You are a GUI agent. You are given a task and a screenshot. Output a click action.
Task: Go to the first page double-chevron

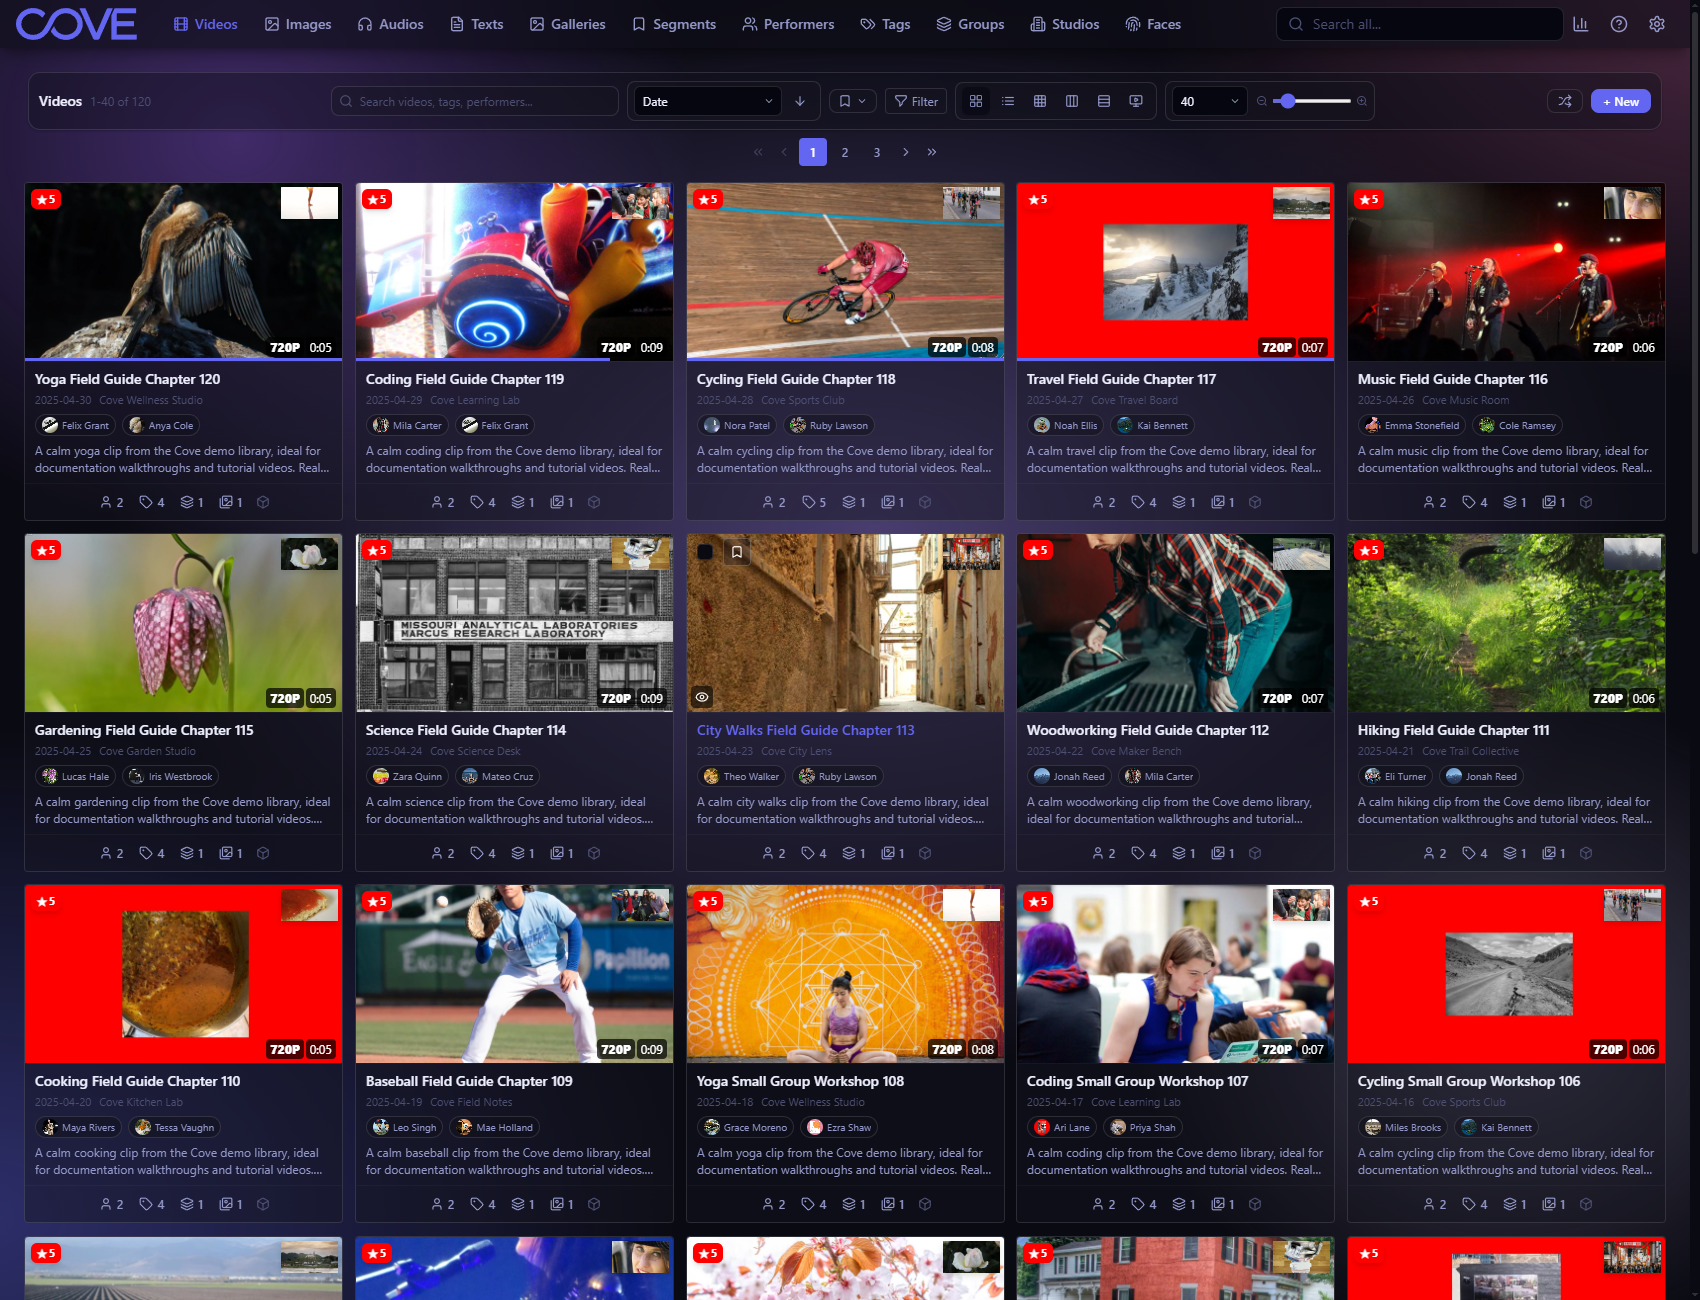tap(758, 152)
